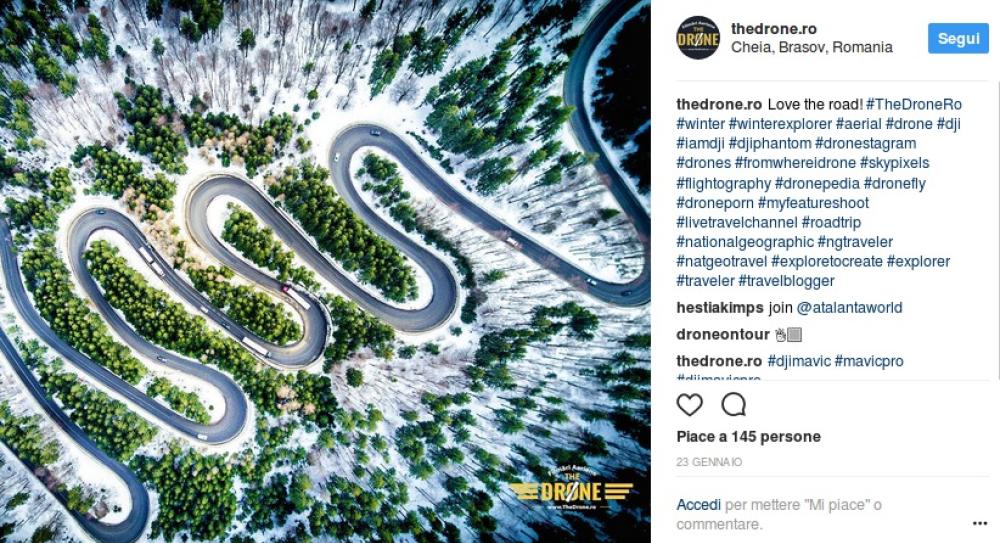Open the #TheDroneRo hashtag

coord(914,104)
